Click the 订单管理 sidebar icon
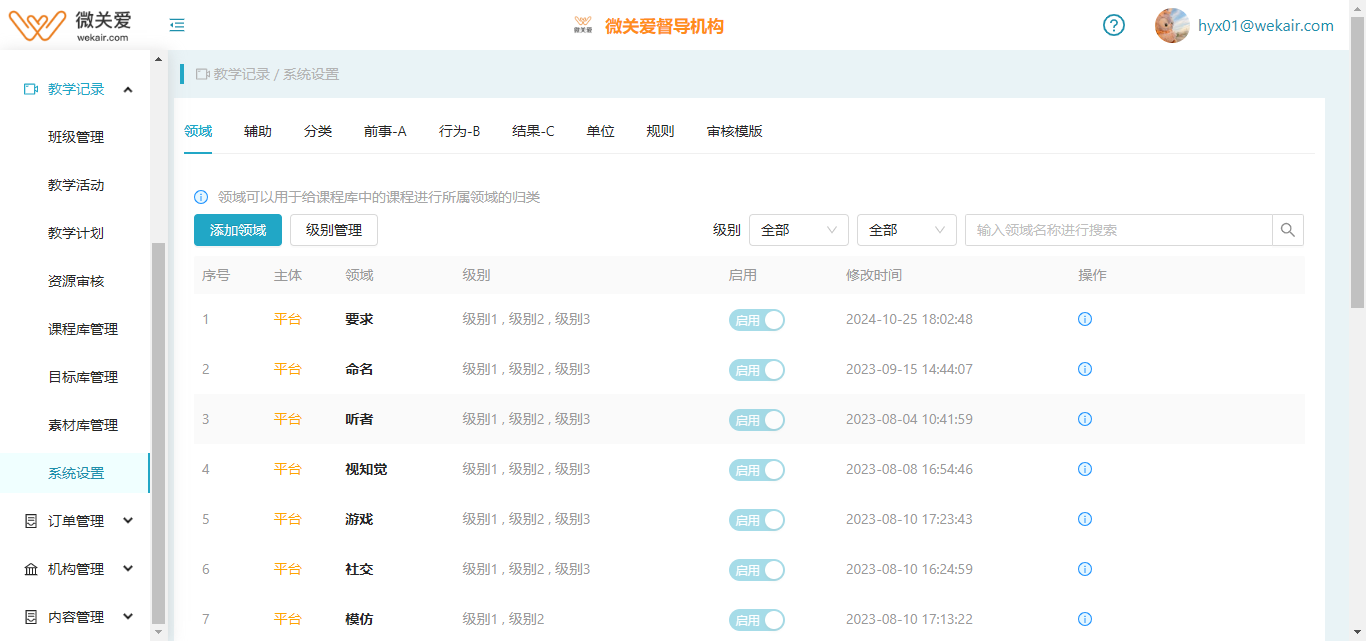Image resolution: width=1366 pixels, height=641 pixels. click(x=31, y=521)
